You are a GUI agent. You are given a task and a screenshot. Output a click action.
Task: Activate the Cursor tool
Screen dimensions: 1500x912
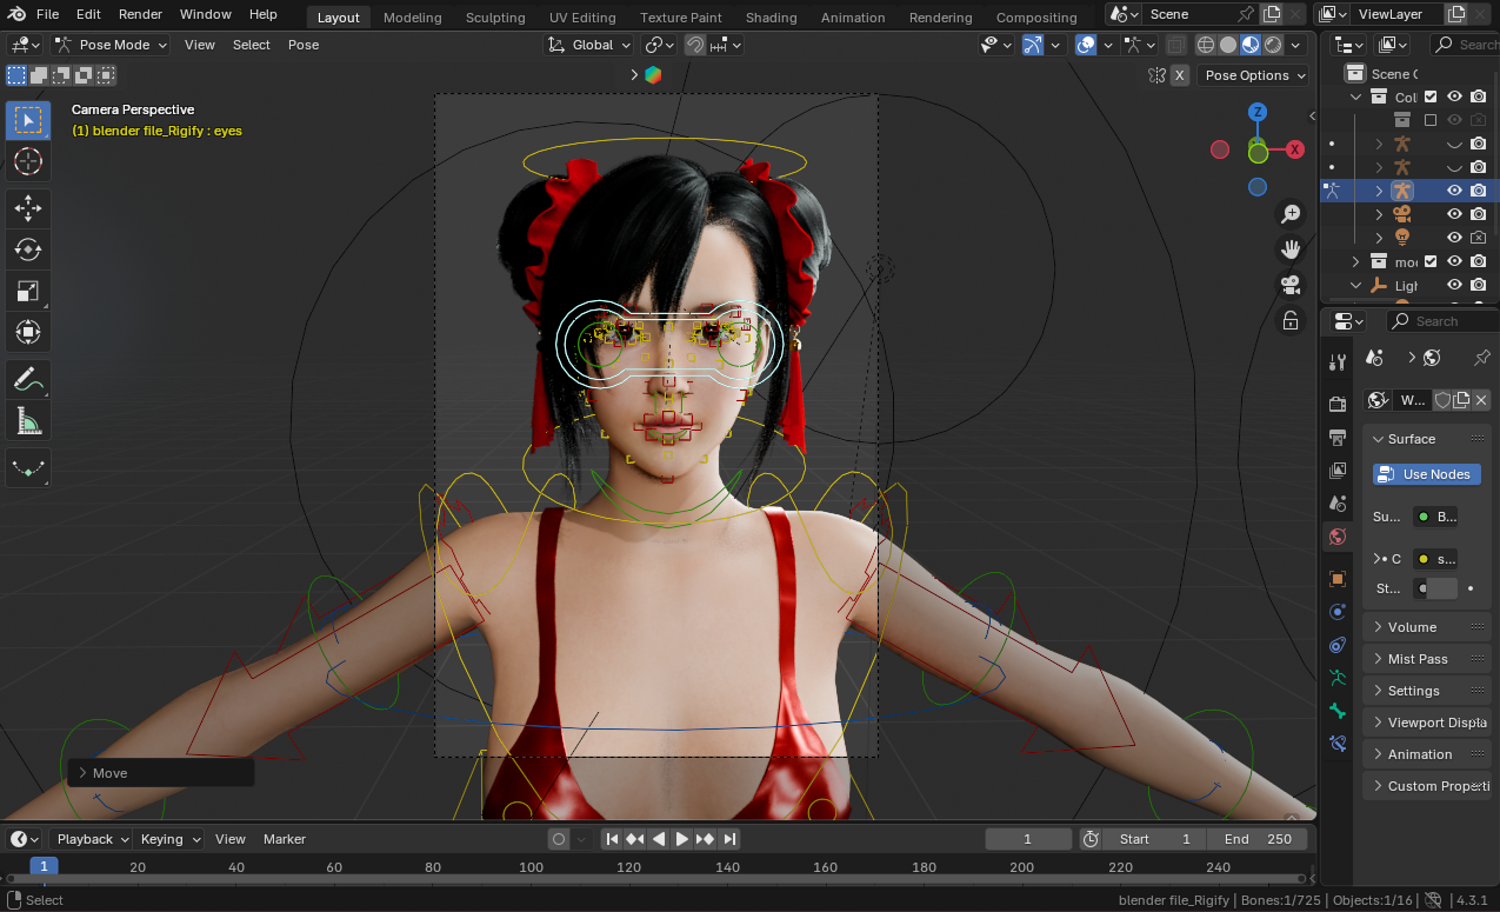point(28,161)
